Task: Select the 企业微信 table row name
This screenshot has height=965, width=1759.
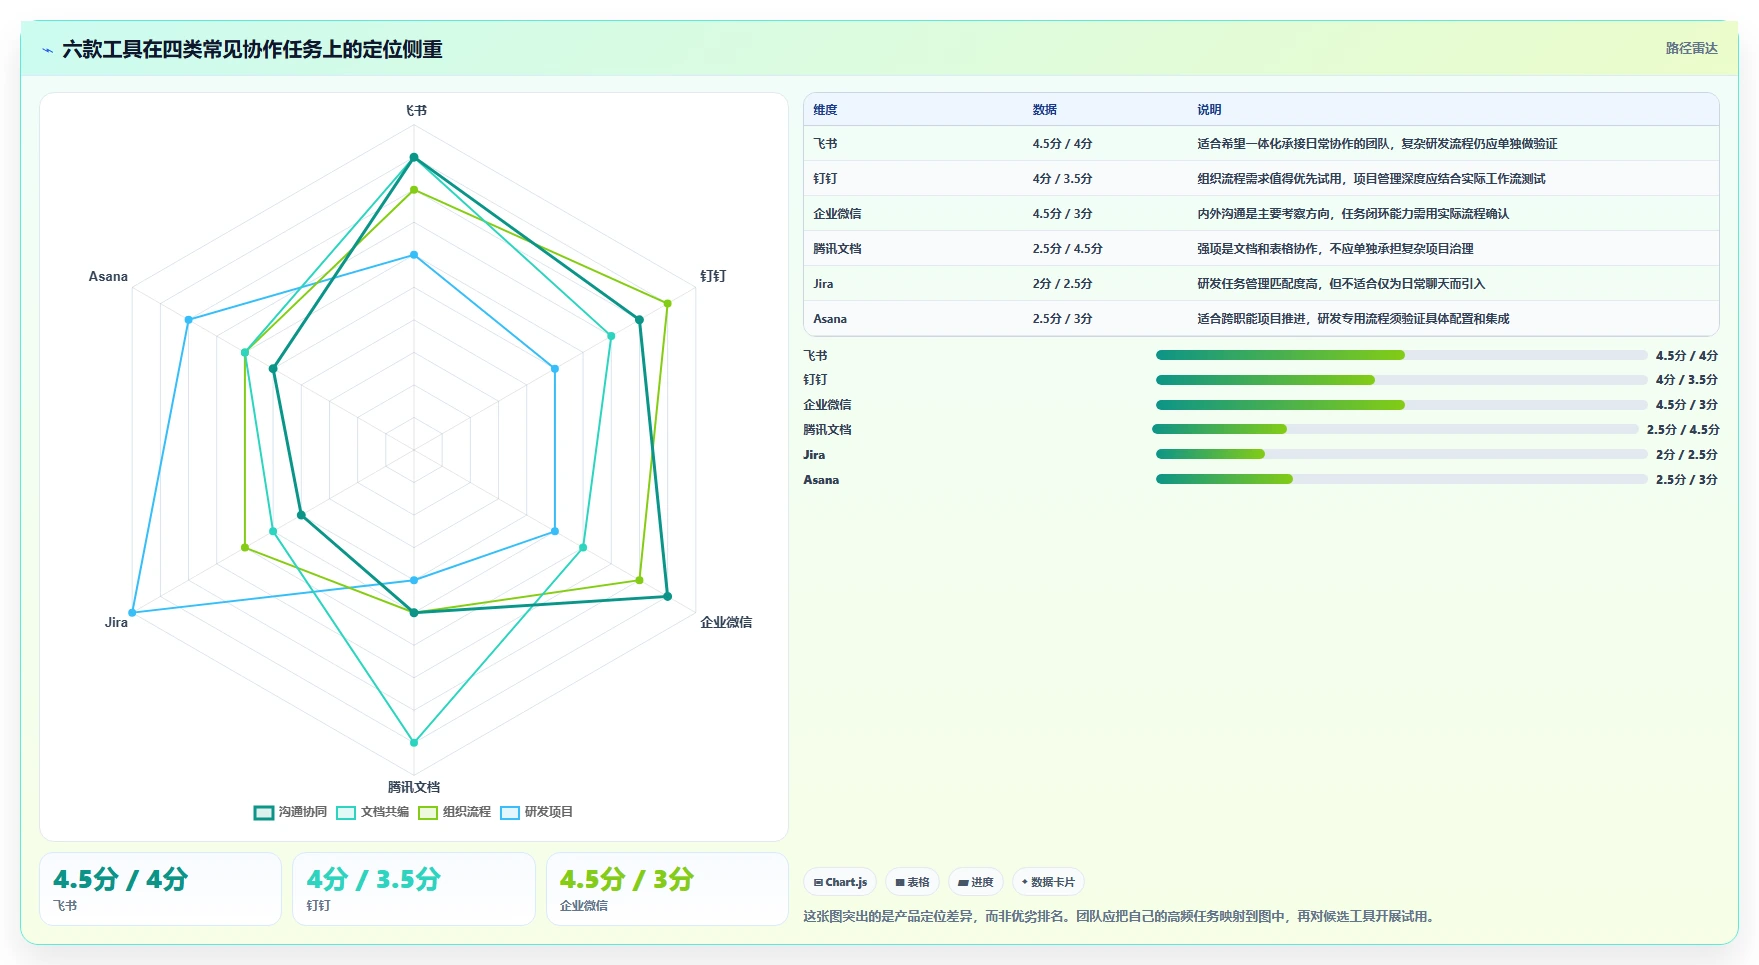Action: point(837,213)
